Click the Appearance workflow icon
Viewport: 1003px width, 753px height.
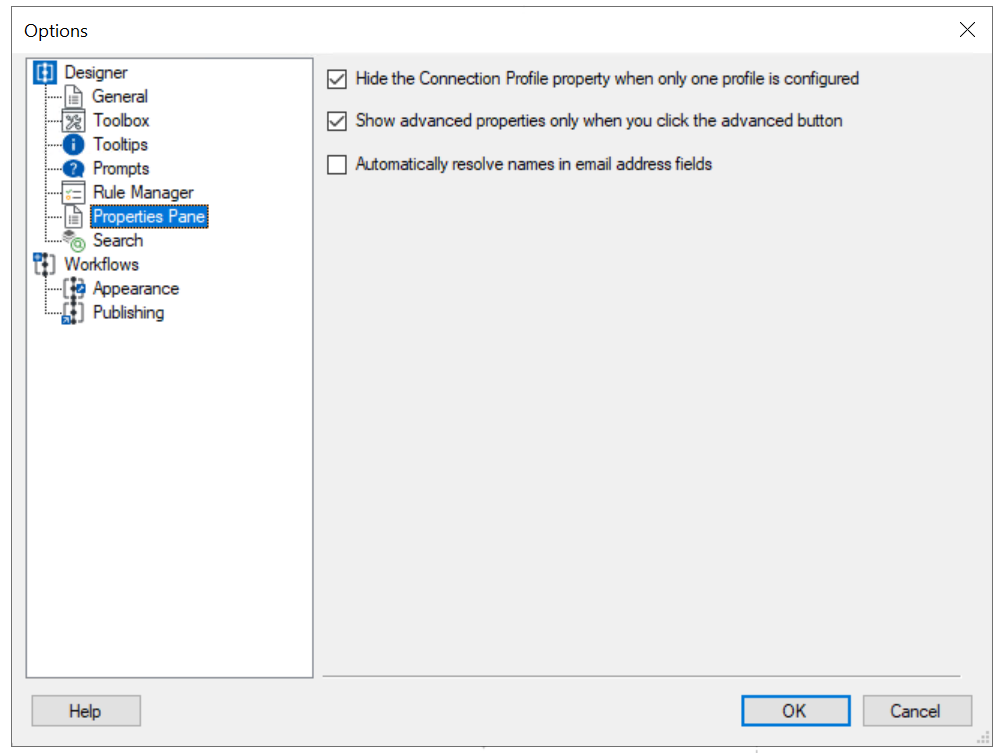point(75,289)
